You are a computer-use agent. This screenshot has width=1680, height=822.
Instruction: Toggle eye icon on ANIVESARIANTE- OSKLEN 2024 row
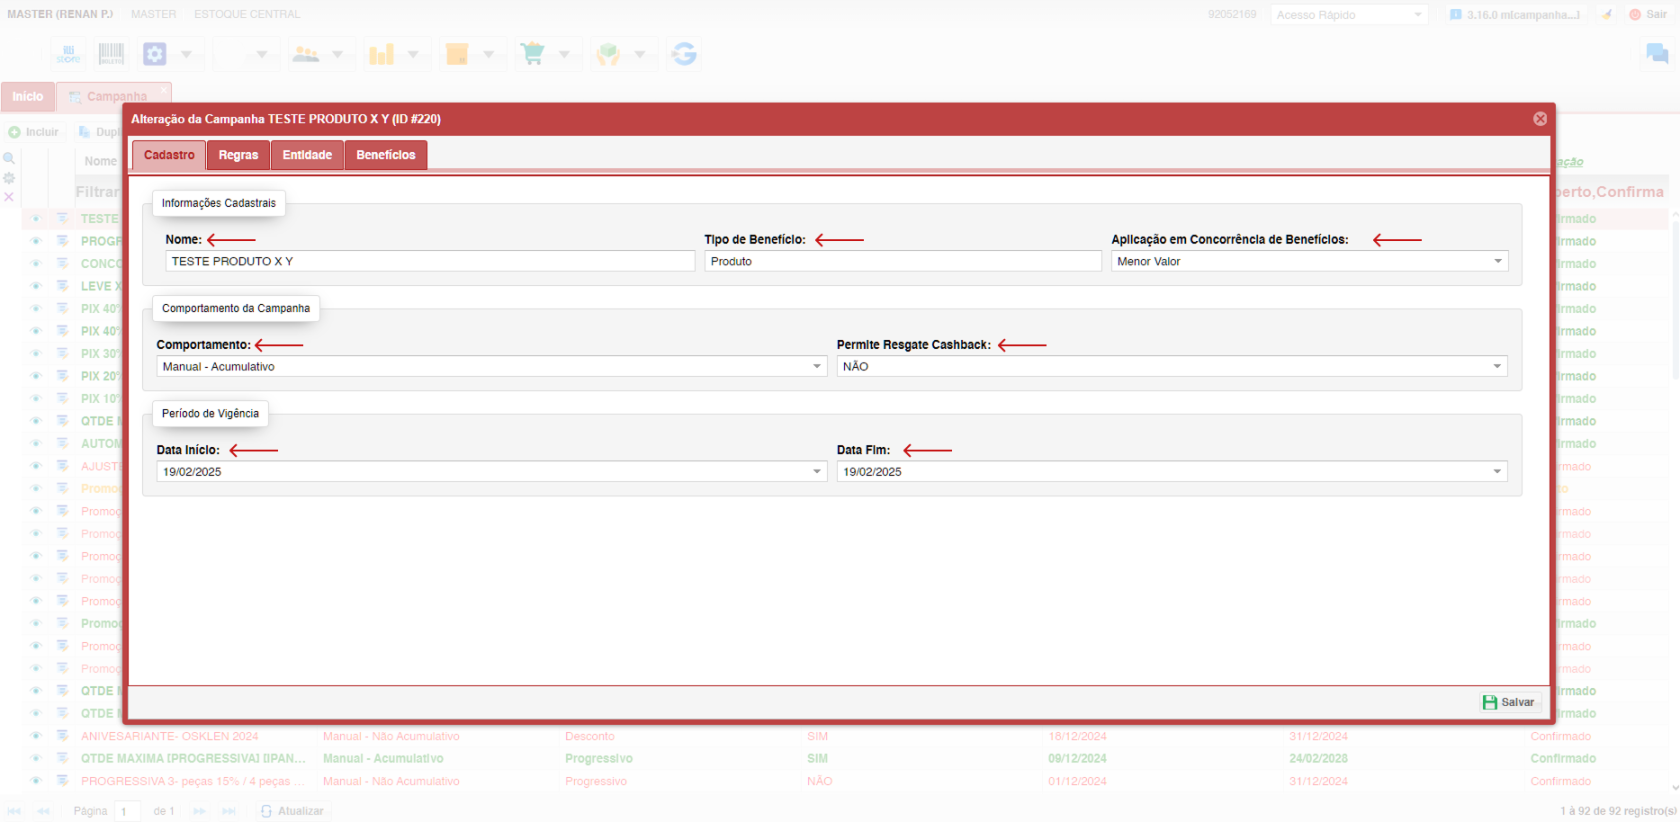[36, 736]
